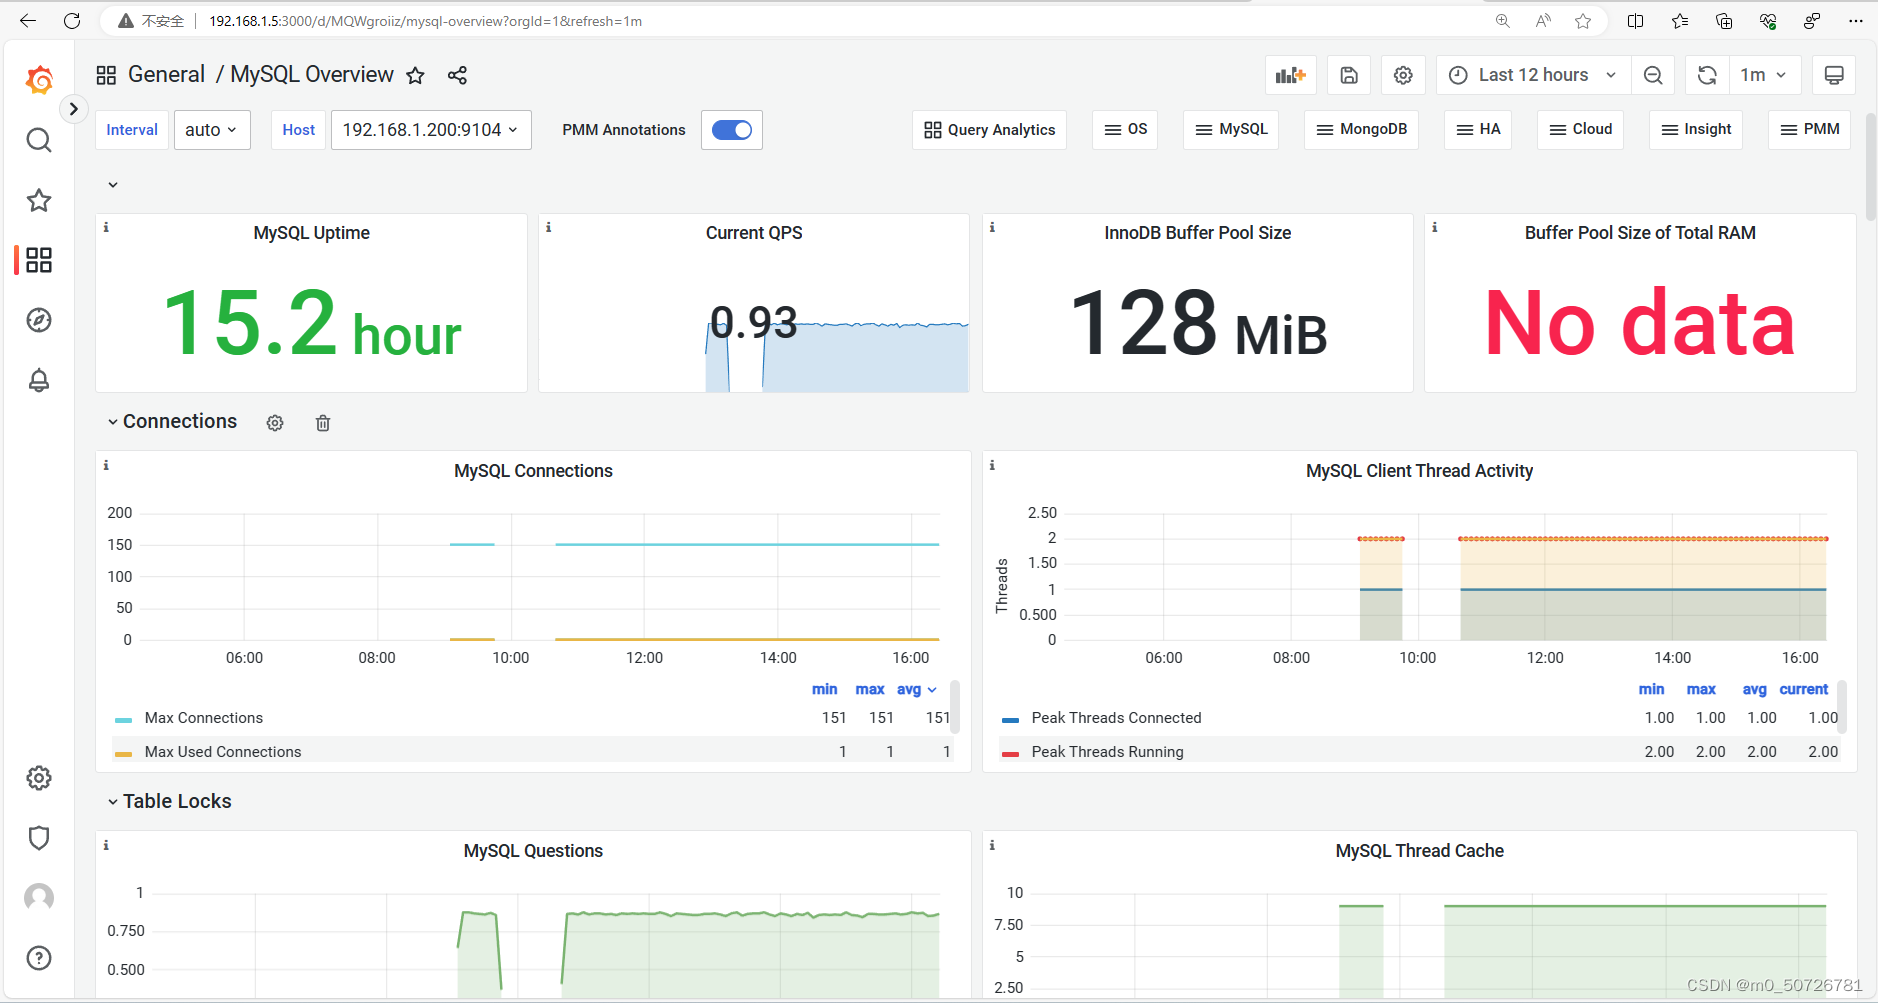This screenshot has width=1878, height=1003.
Task: Open Alerting bell icon in sidebar
Action: tap(39, 380)
